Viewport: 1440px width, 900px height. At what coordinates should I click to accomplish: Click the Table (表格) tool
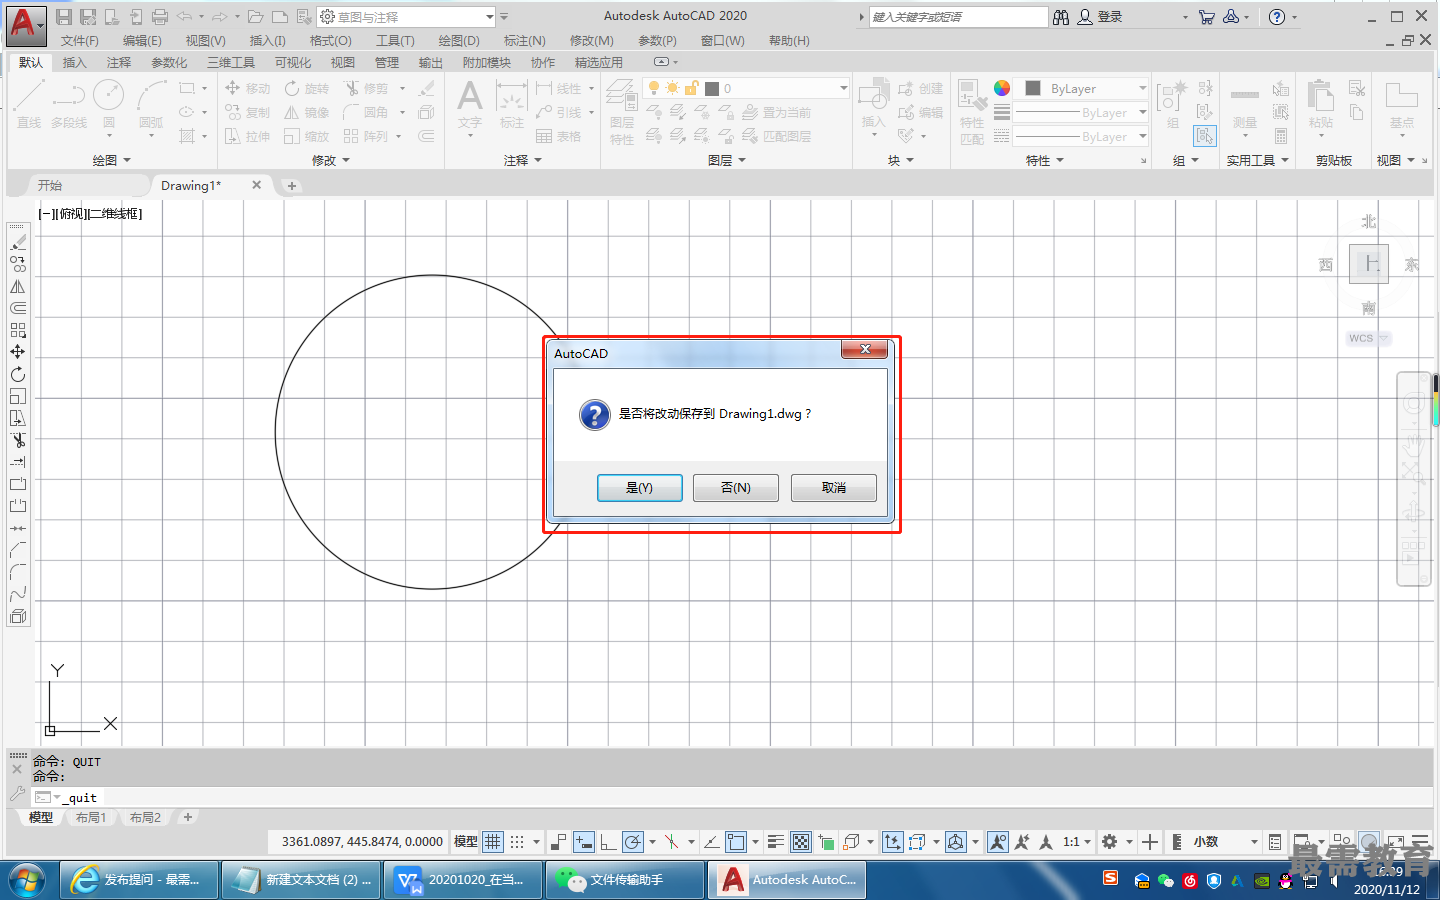pos(558,136)
